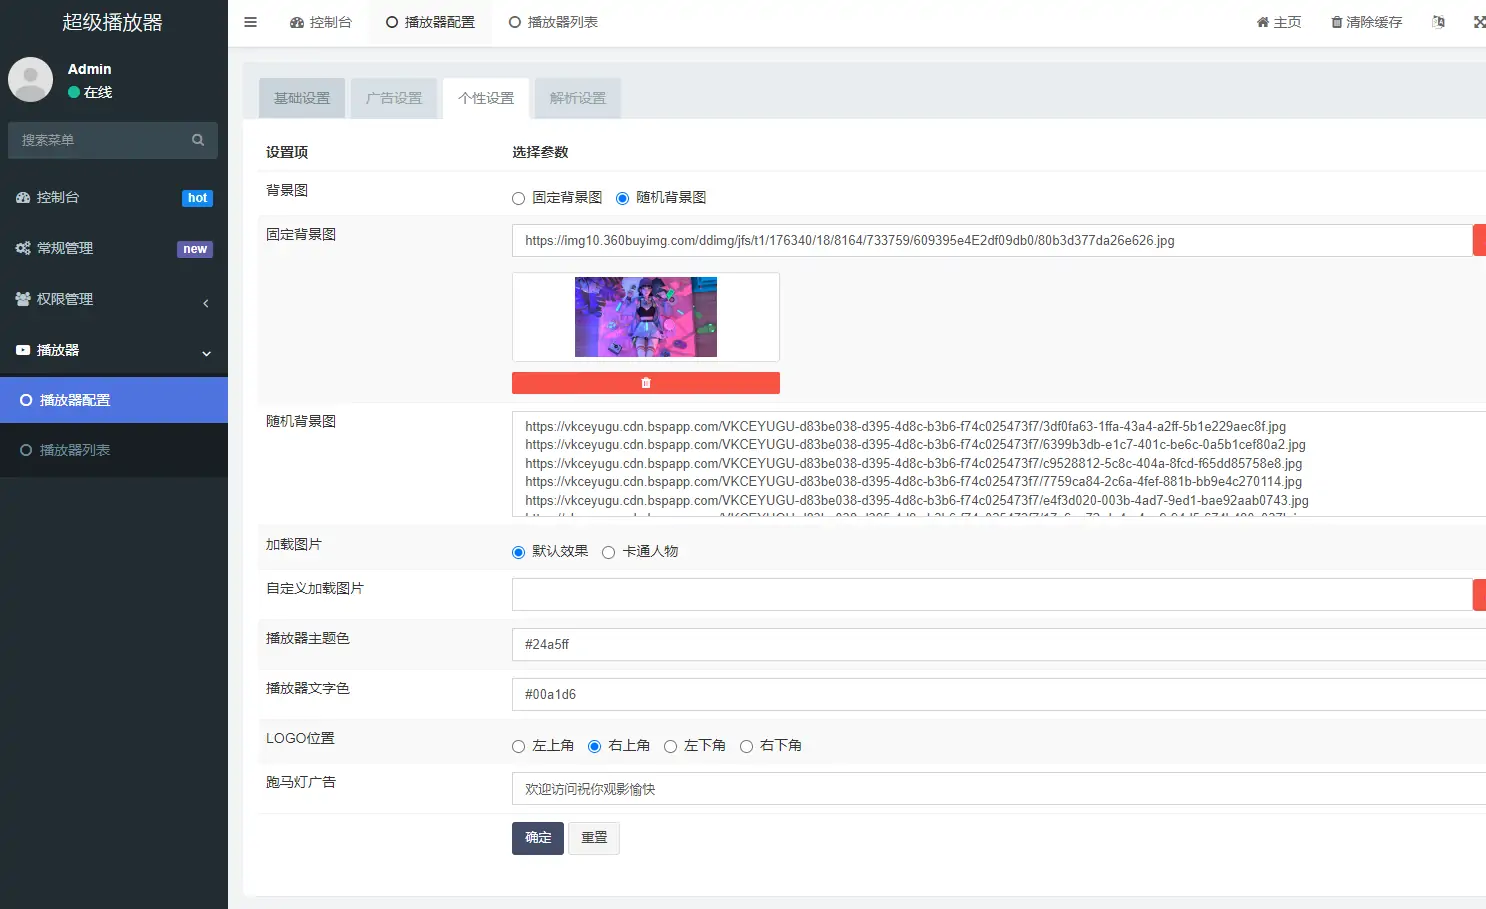The width and height of the screenshot is (1486, 909).
Task: Click the trash icon beside 清除缓存
Action: 1338,21
